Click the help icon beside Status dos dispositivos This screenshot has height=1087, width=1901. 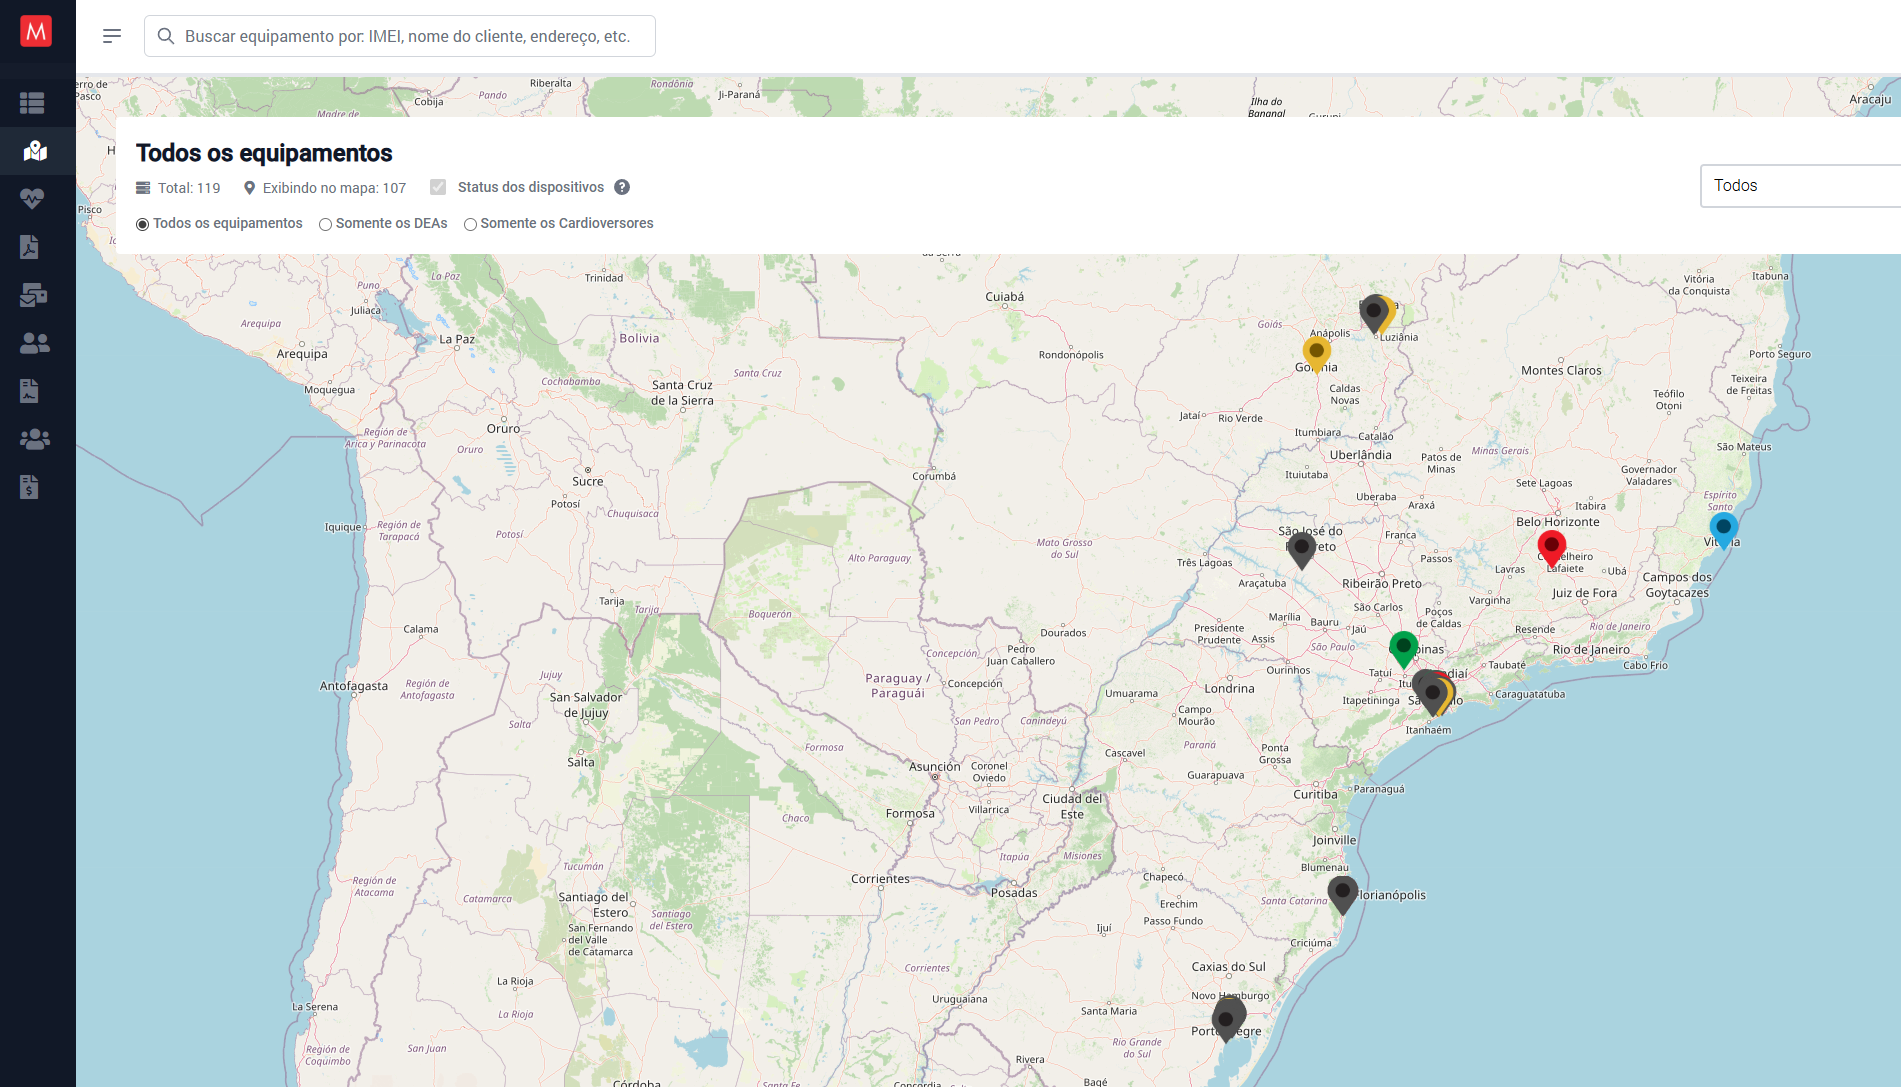[621, 187]
